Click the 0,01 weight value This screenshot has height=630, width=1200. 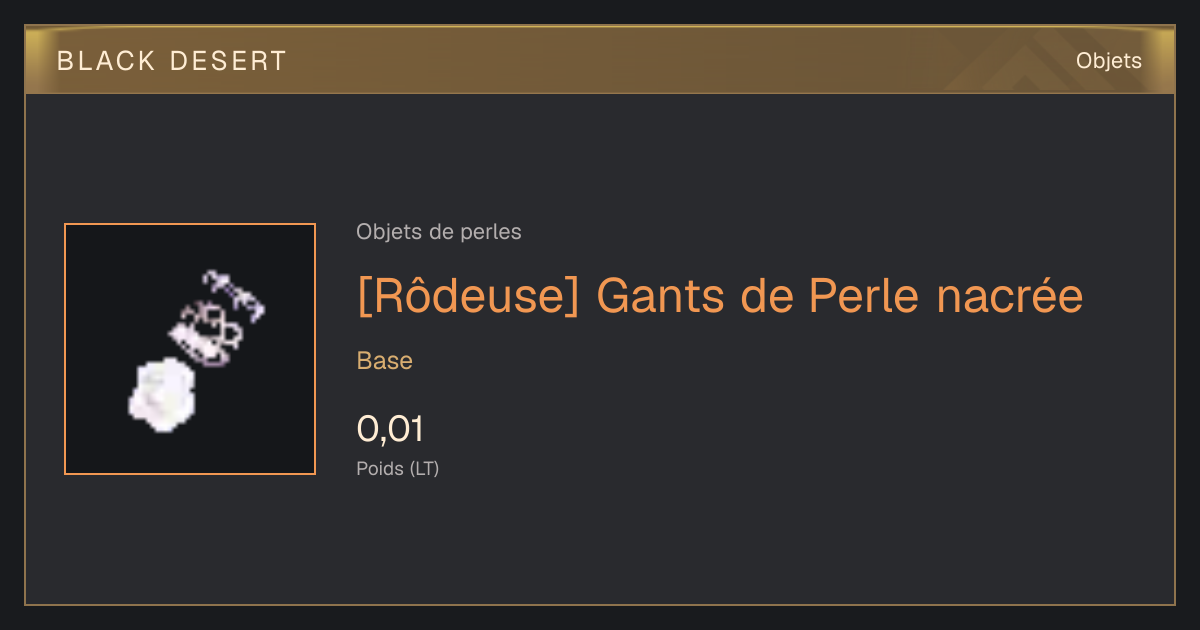(x=390, y=430)
